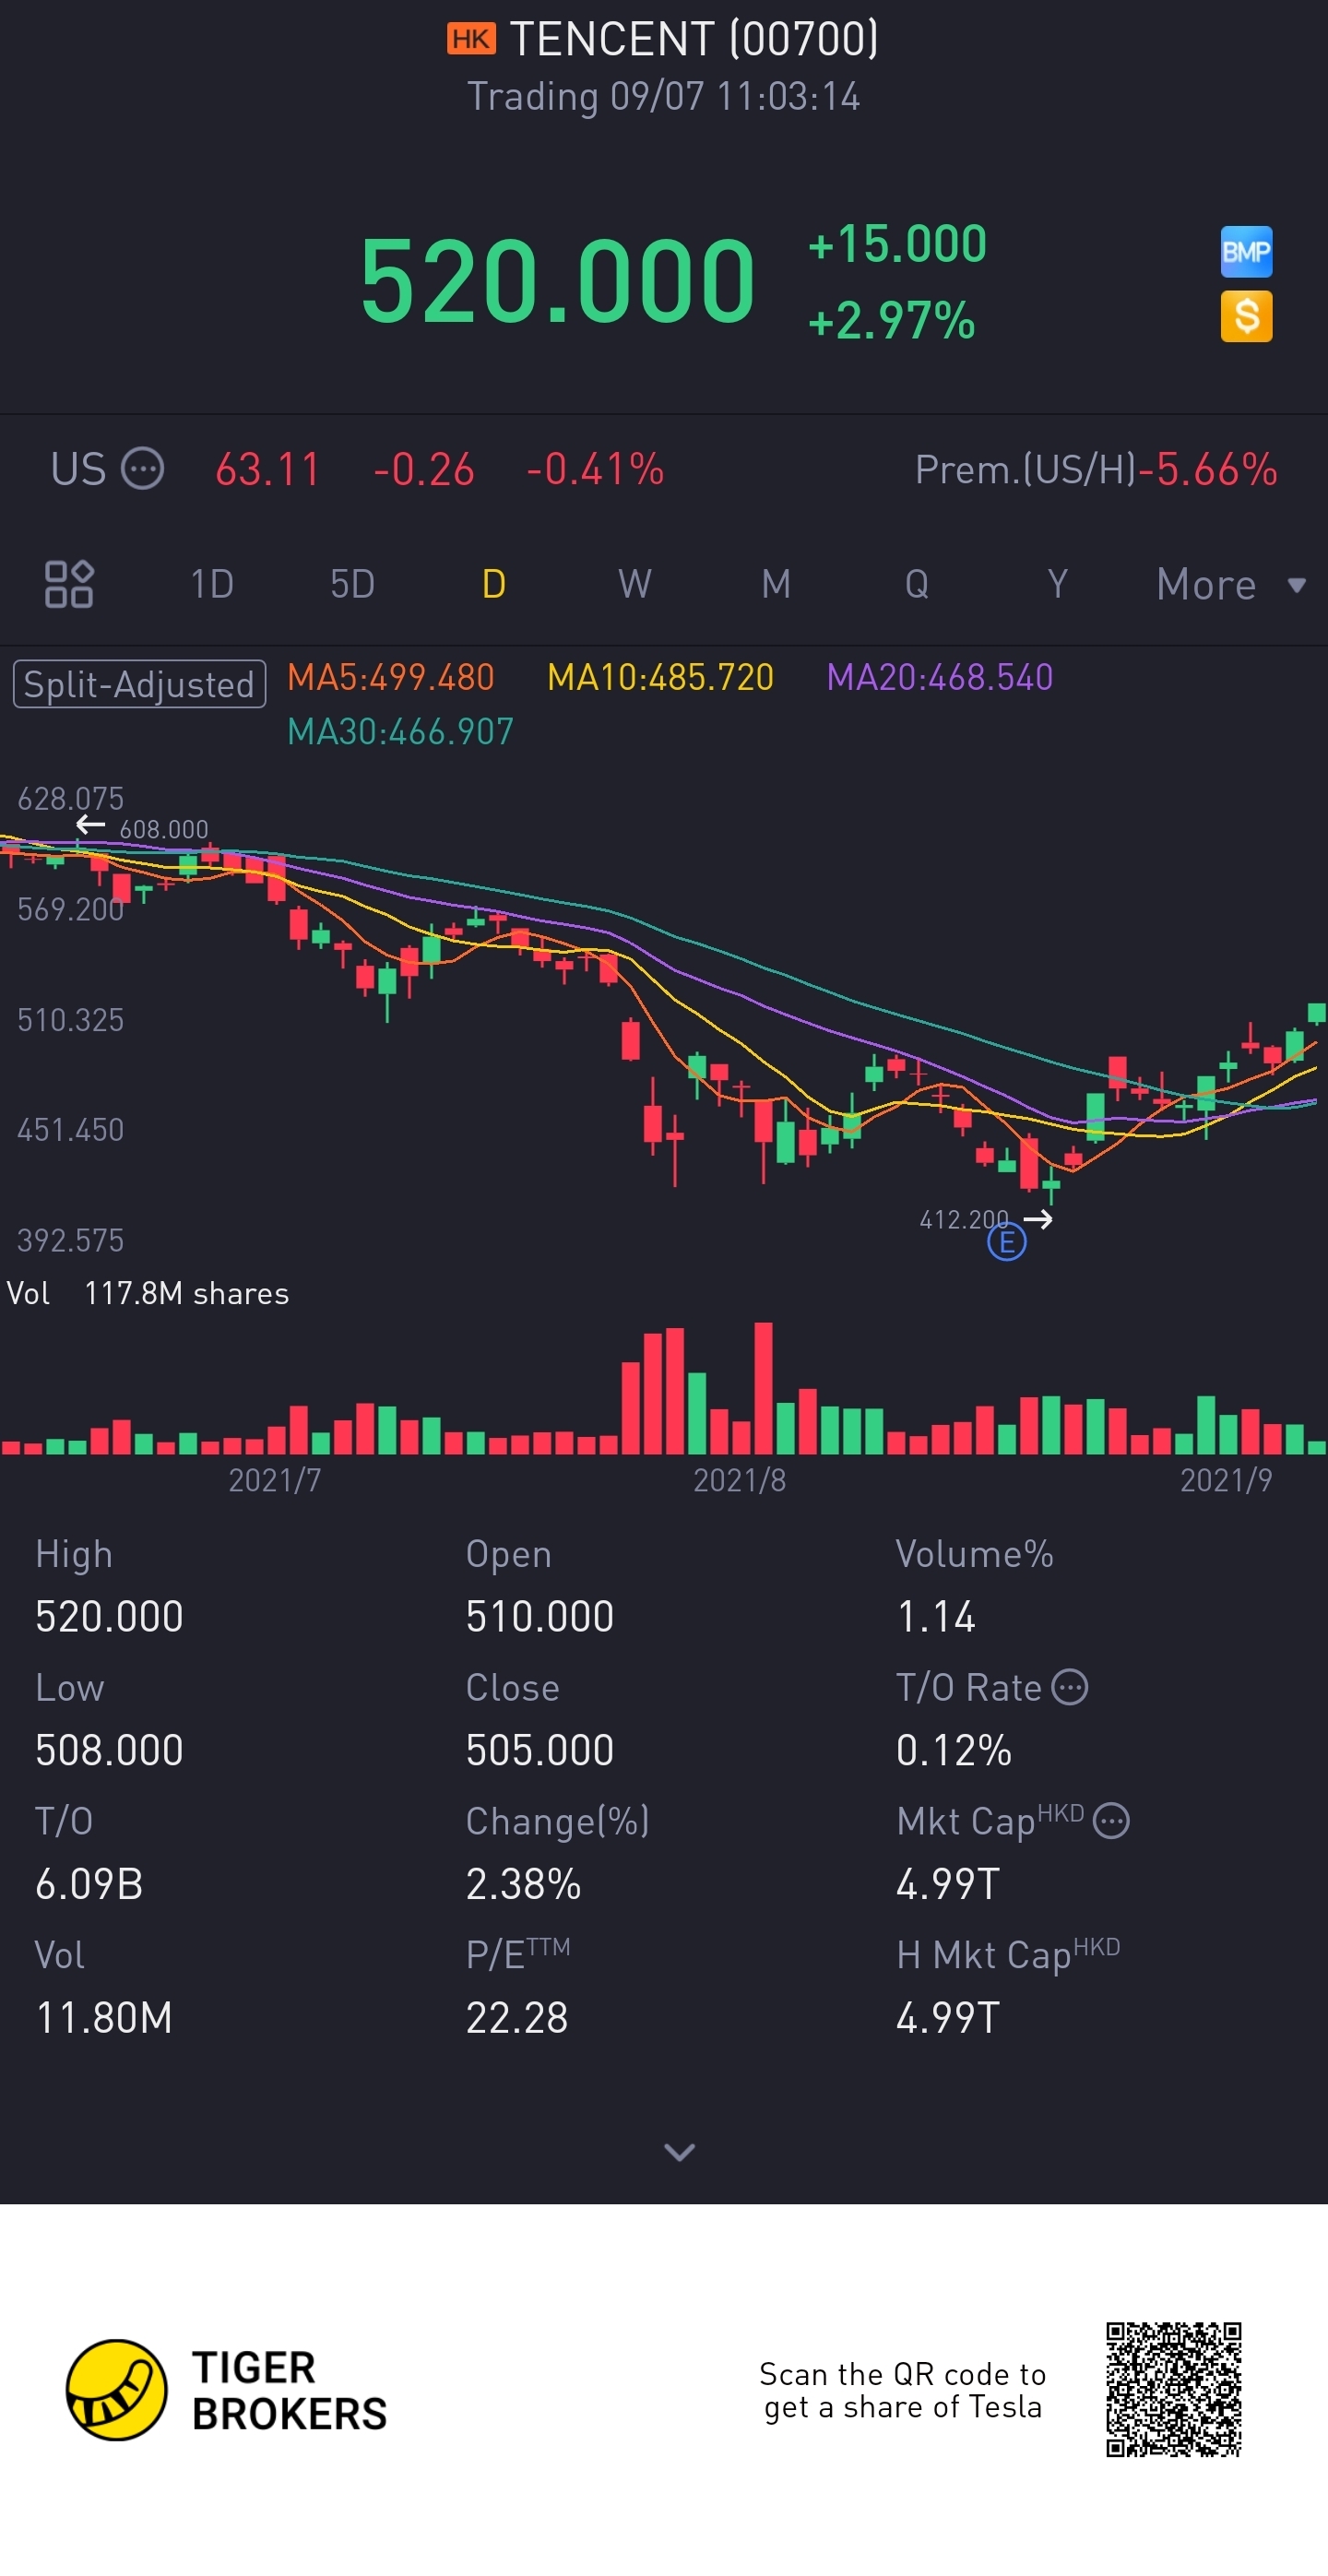
Task: Tap the BMP quote badge icon
Action: pos(1246,251)
